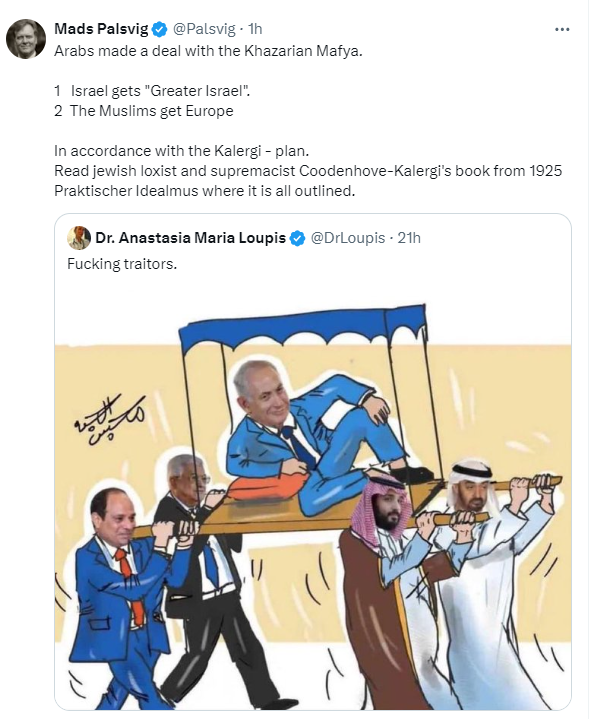Open Mads Palsvig's profile avatar
Viewport: 589px width, 719px height.
click(26, 39)
